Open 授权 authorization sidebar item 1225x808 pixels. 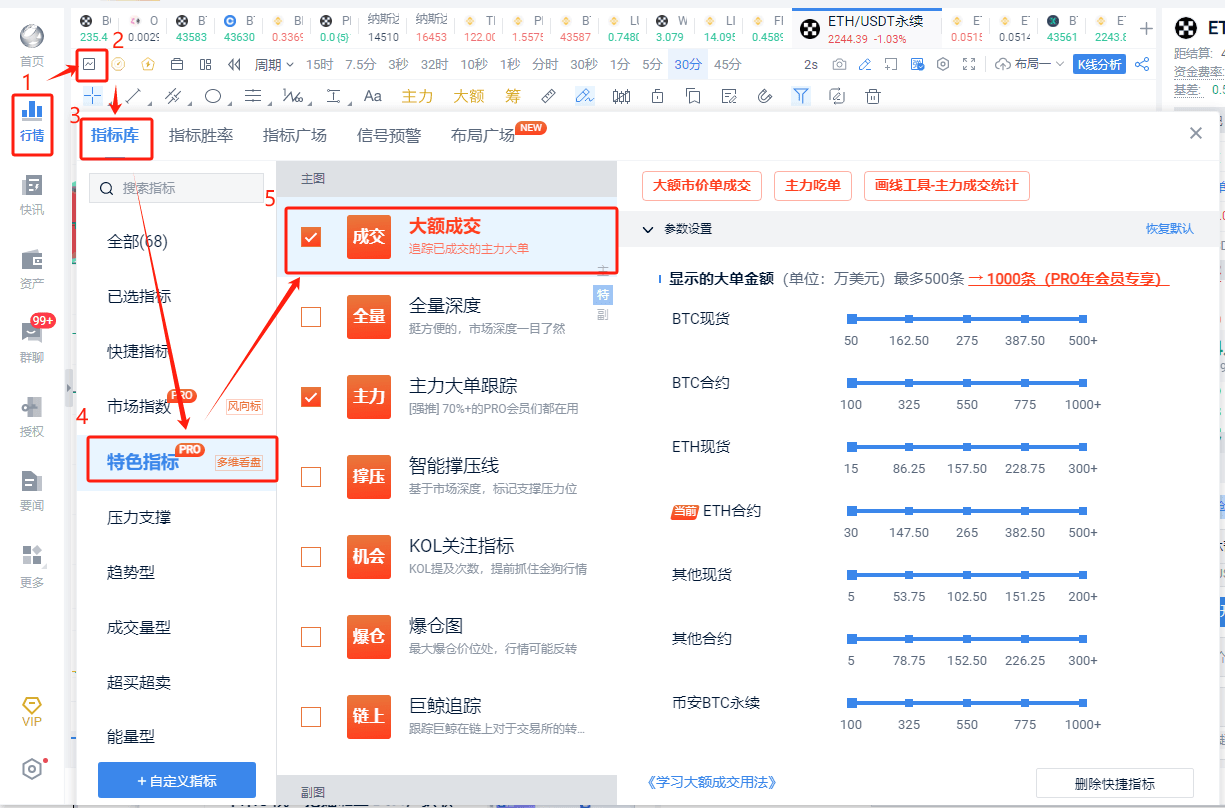pyautogui.click(x=32, y=417)
